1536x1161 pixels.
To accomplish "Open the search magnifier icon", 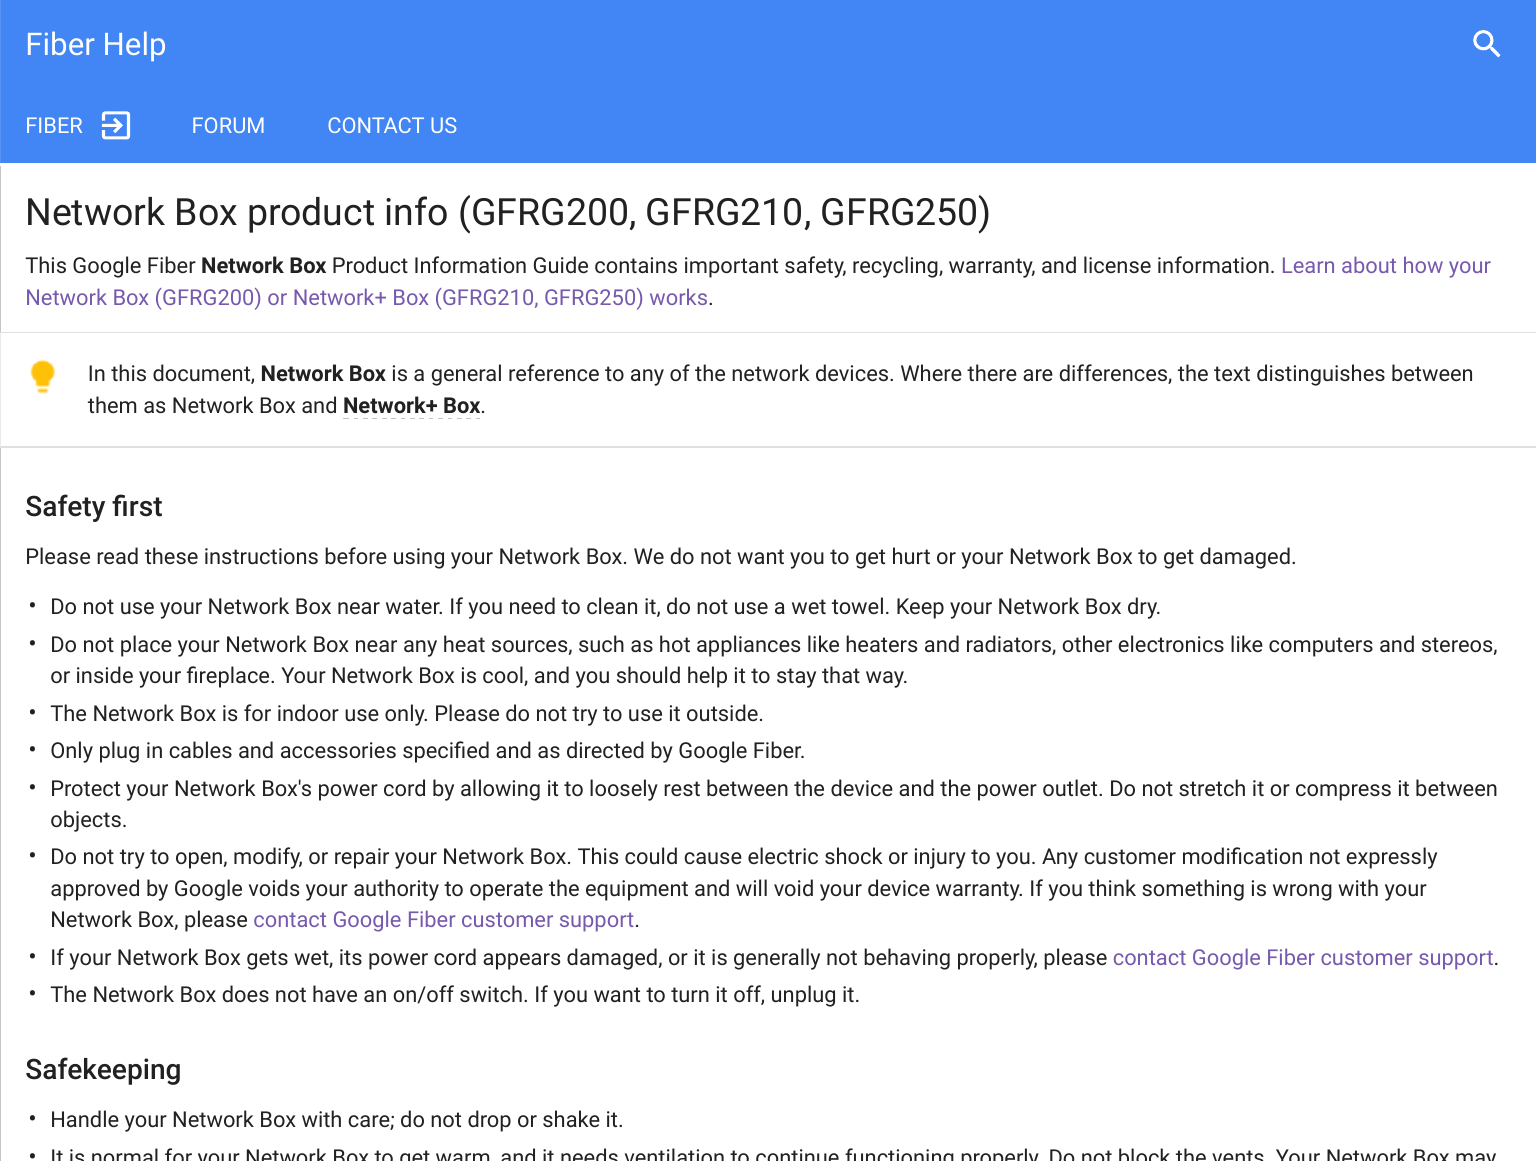I will pyautogui.click(x=1486, y=44).
